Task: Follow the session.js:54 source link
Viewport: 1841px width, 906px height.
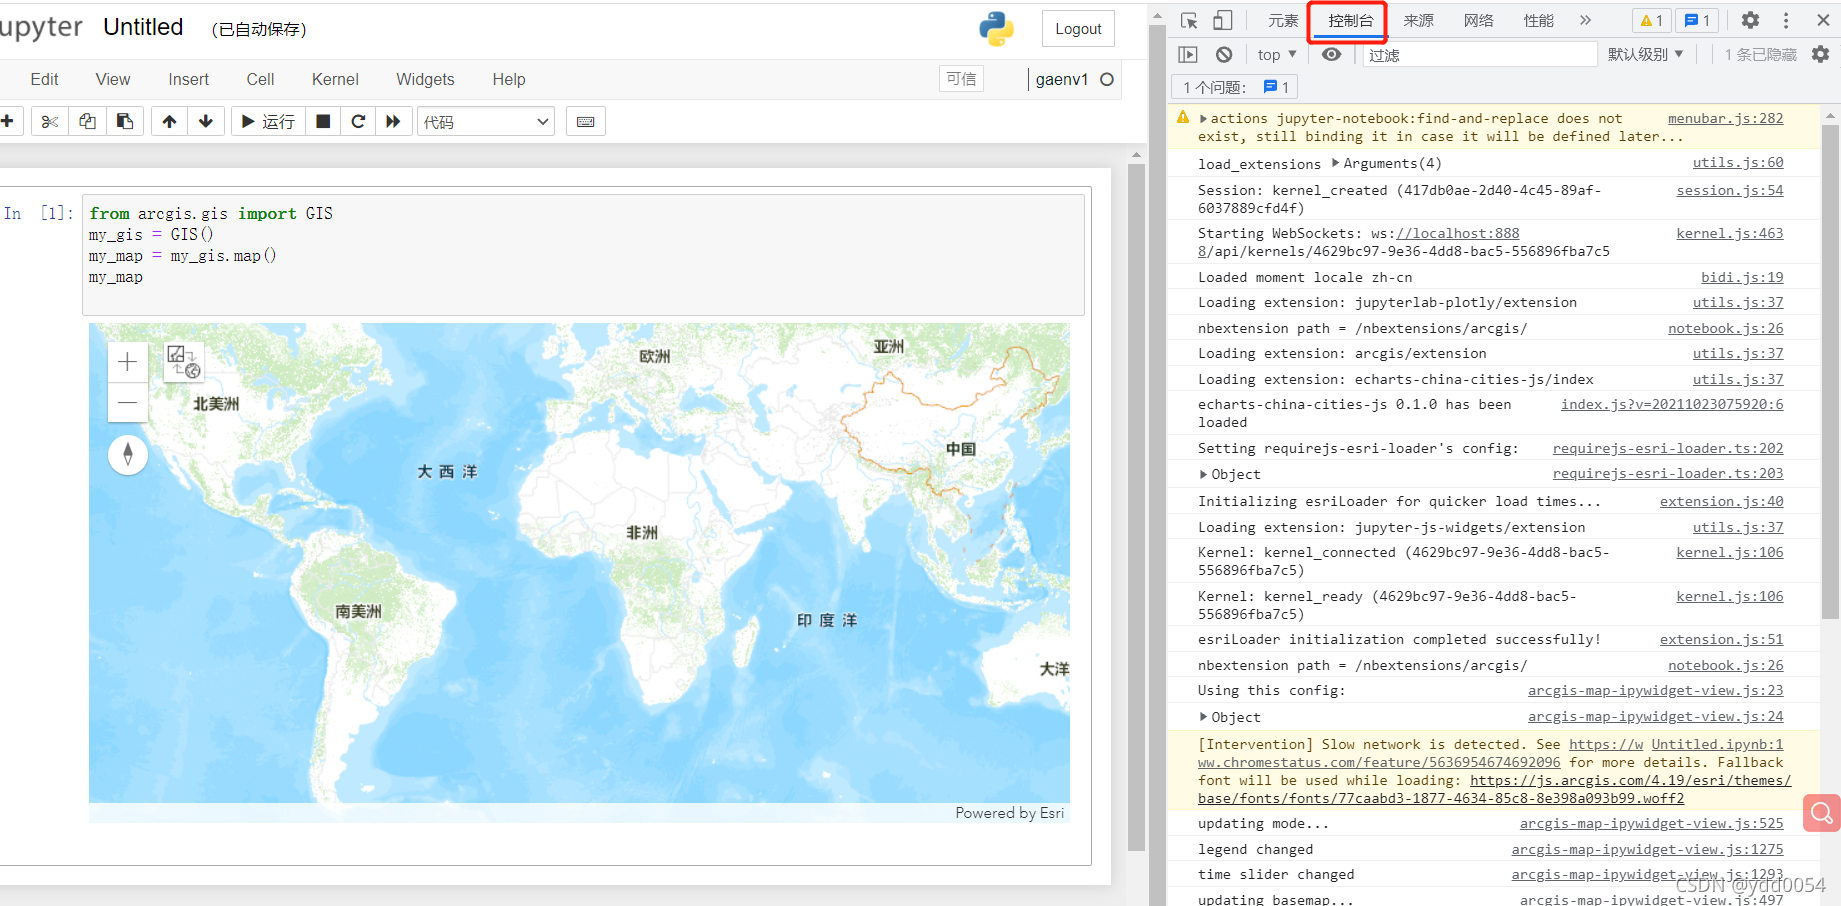Action: tap(1729, 190)
